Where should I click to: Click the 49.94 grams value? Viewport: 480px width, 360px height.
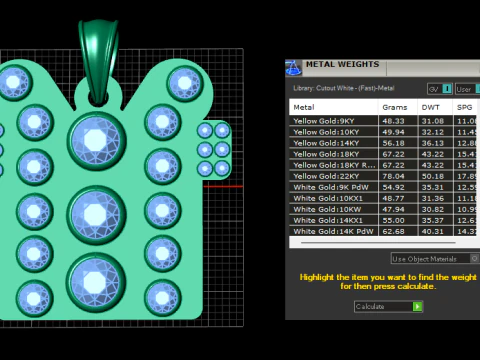pos(393,132)
